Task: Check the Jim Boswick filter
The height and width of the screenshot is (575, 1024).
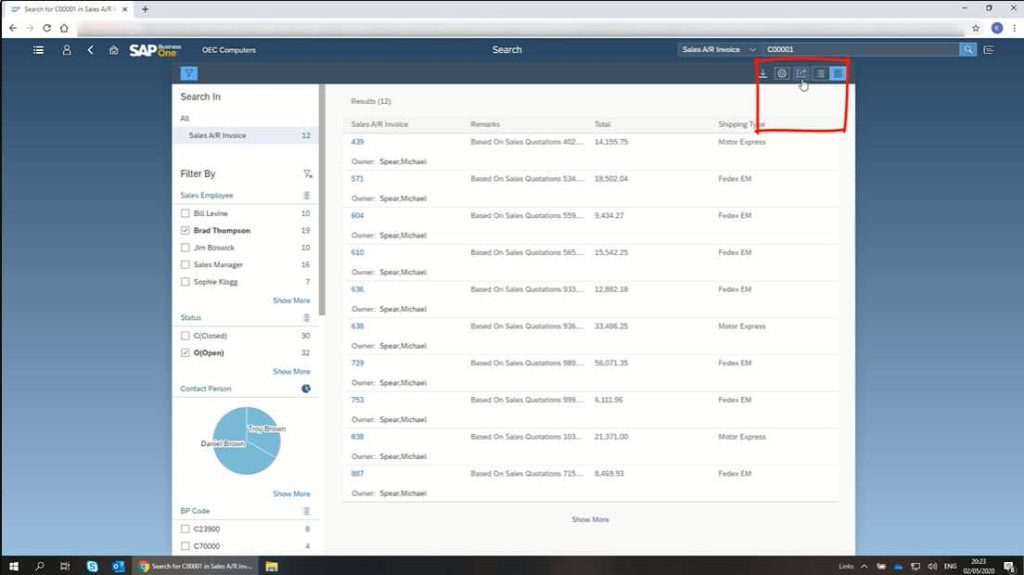Action: coord(185,248)
